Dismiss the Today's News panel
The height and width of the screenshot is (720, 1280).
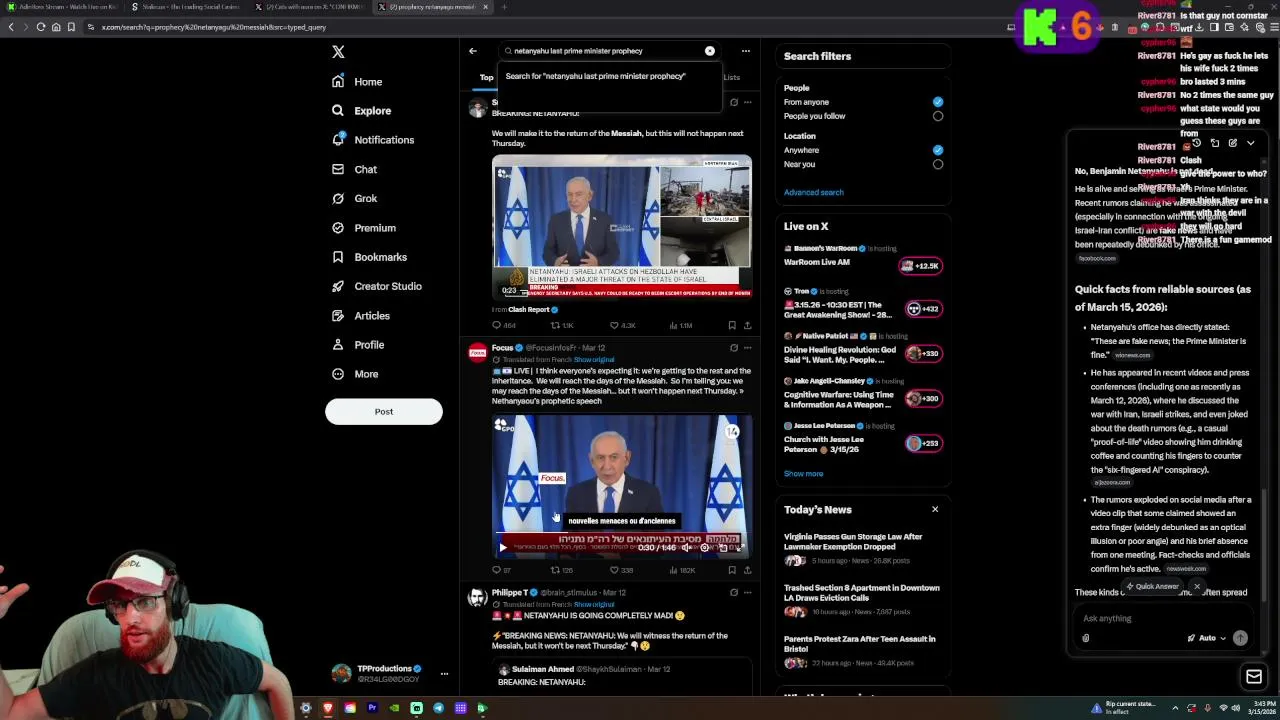(935, 510)
